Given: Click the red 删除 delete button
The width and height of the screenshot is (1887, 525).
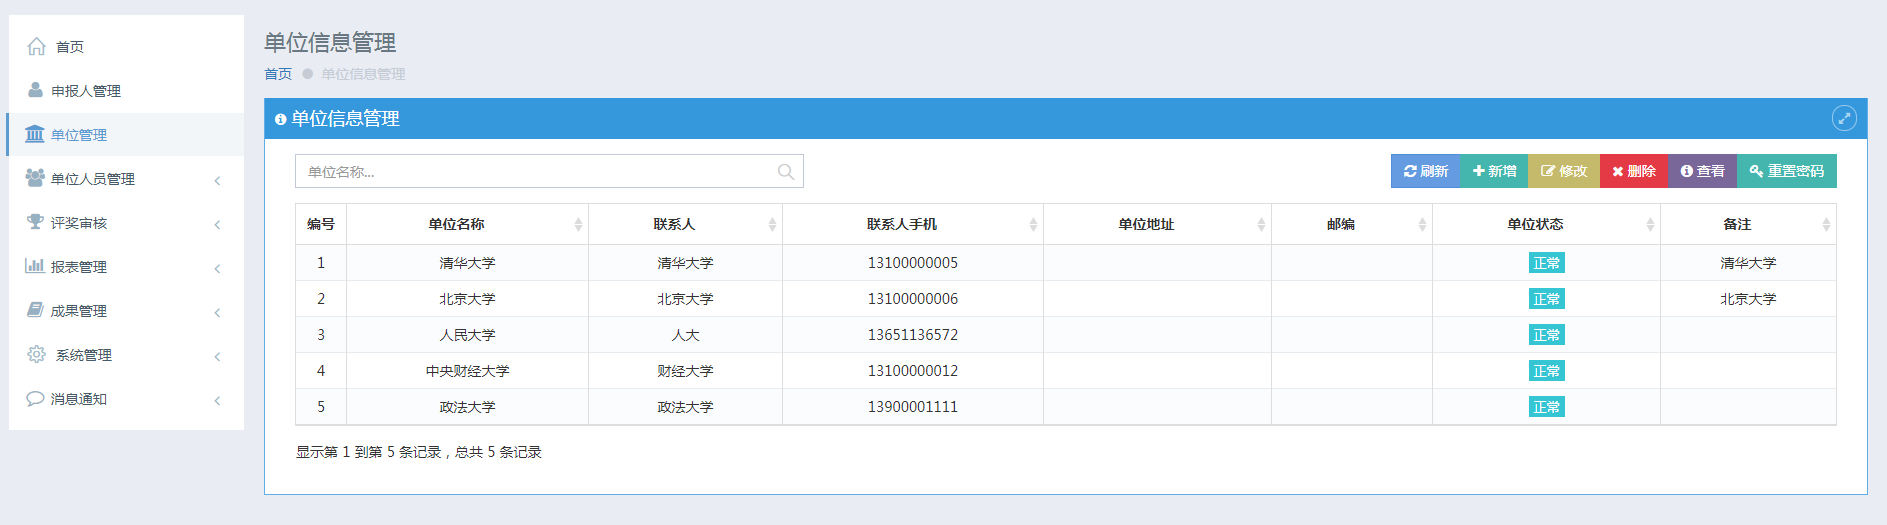Looking at the screenshot, I should click(1634, 171).
